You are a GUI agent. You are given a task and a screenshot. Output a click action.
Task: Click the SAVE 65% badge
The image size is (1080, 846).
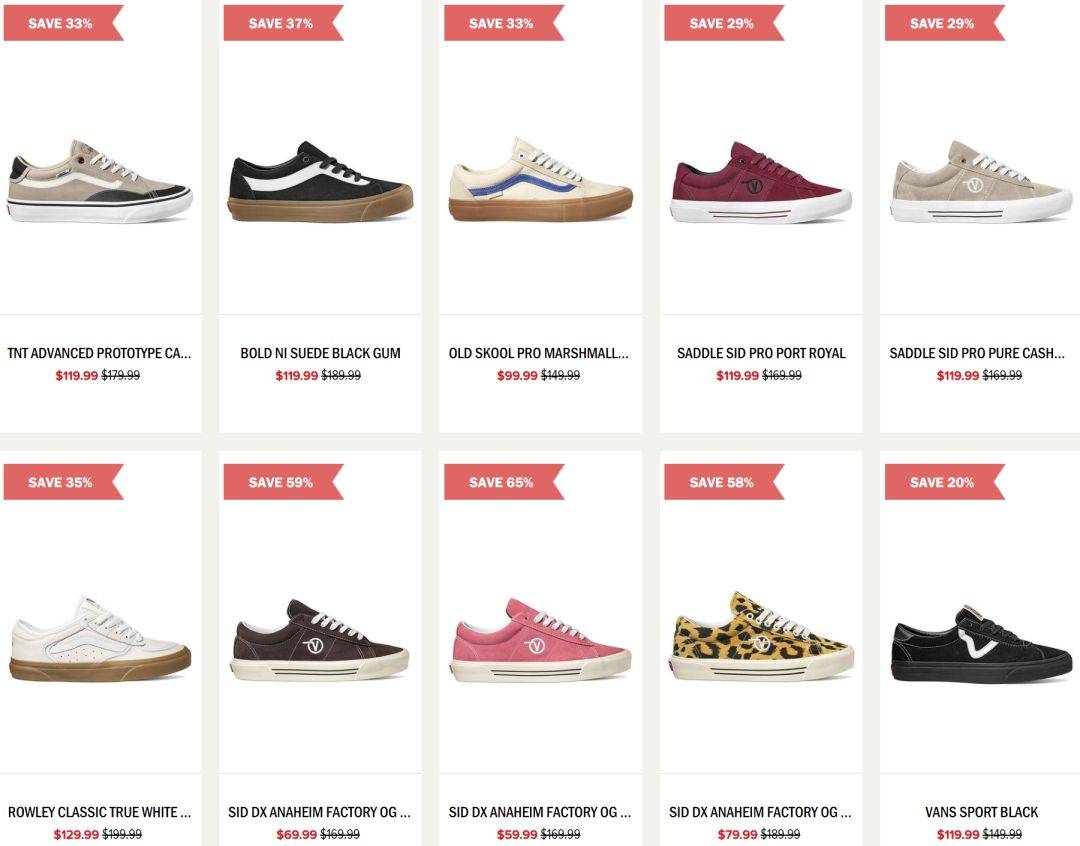pos(503,482)
